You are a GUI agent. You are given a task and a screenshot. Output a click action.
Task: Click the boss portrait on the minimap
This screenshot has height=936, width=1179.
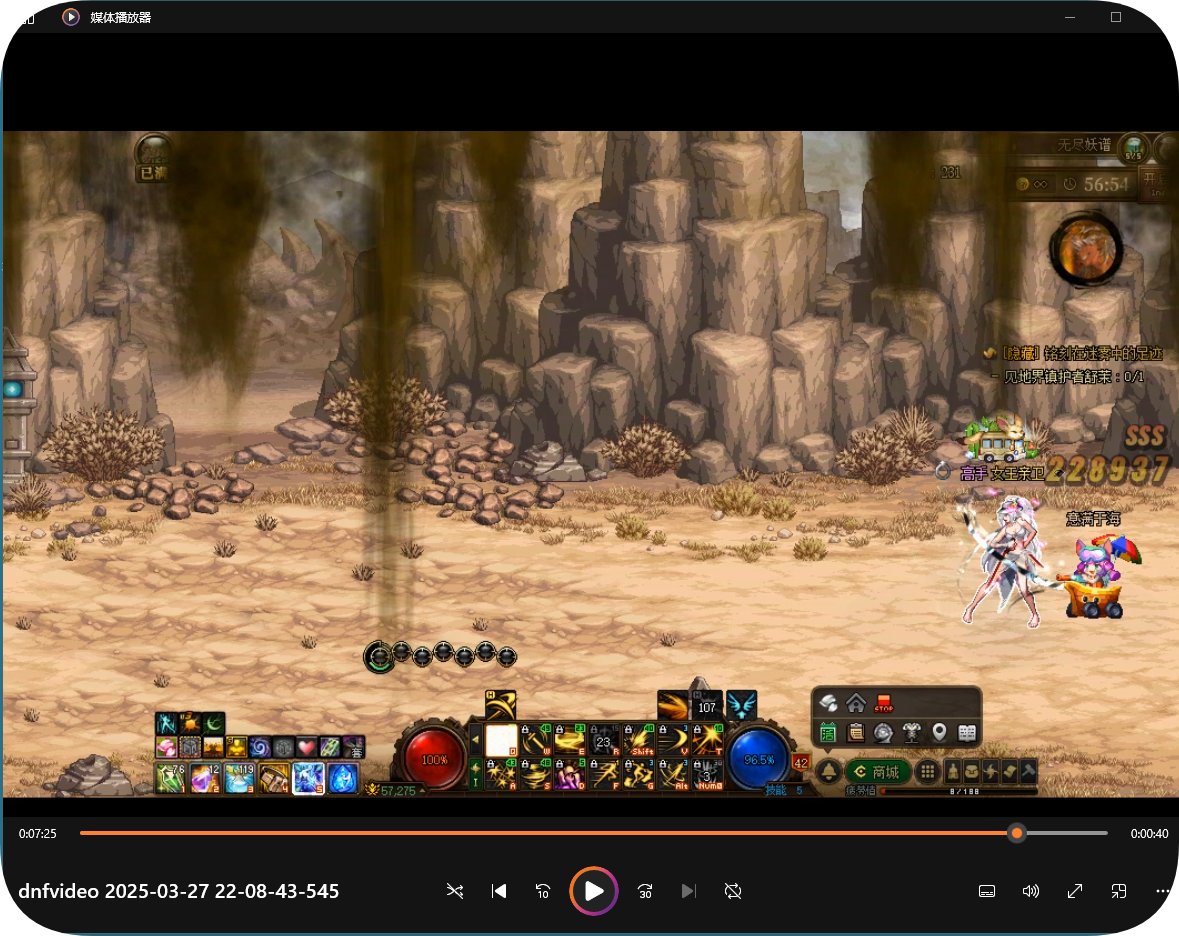coord(1086,250)
